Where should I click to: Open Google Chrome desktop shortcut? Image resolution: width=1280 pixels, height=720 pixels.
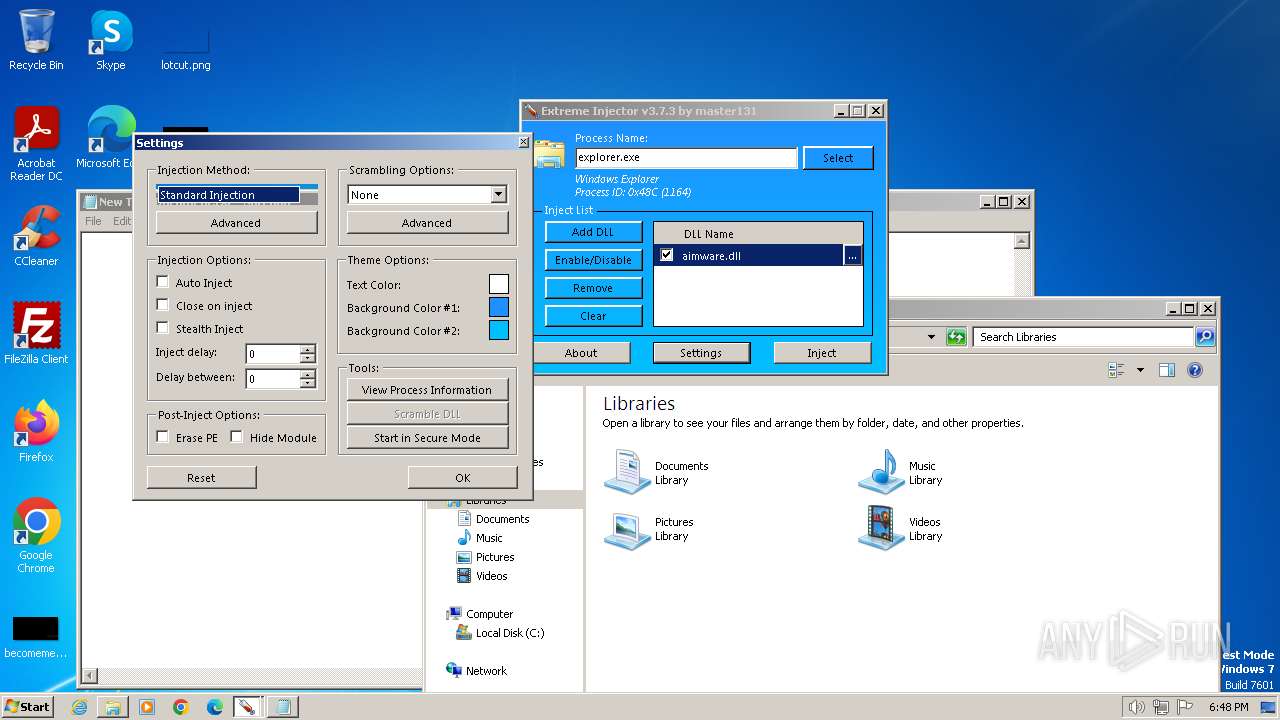coord(36,536)
